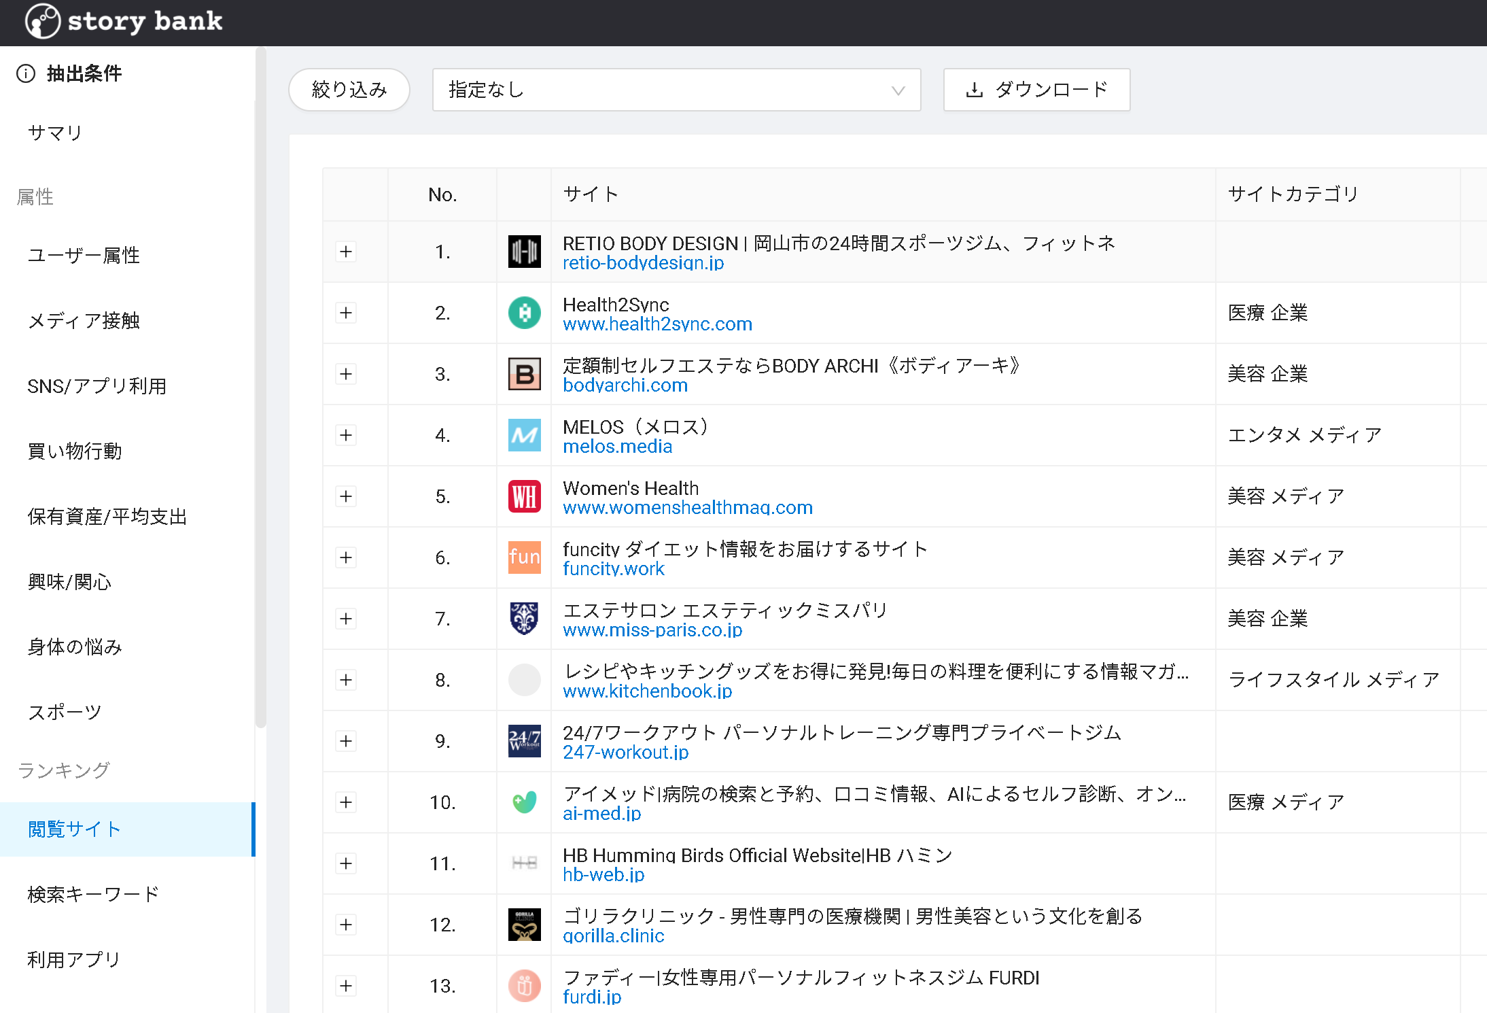Open the melos.media link
This screenshot has width=1487, height=1013.
point(617,447)
